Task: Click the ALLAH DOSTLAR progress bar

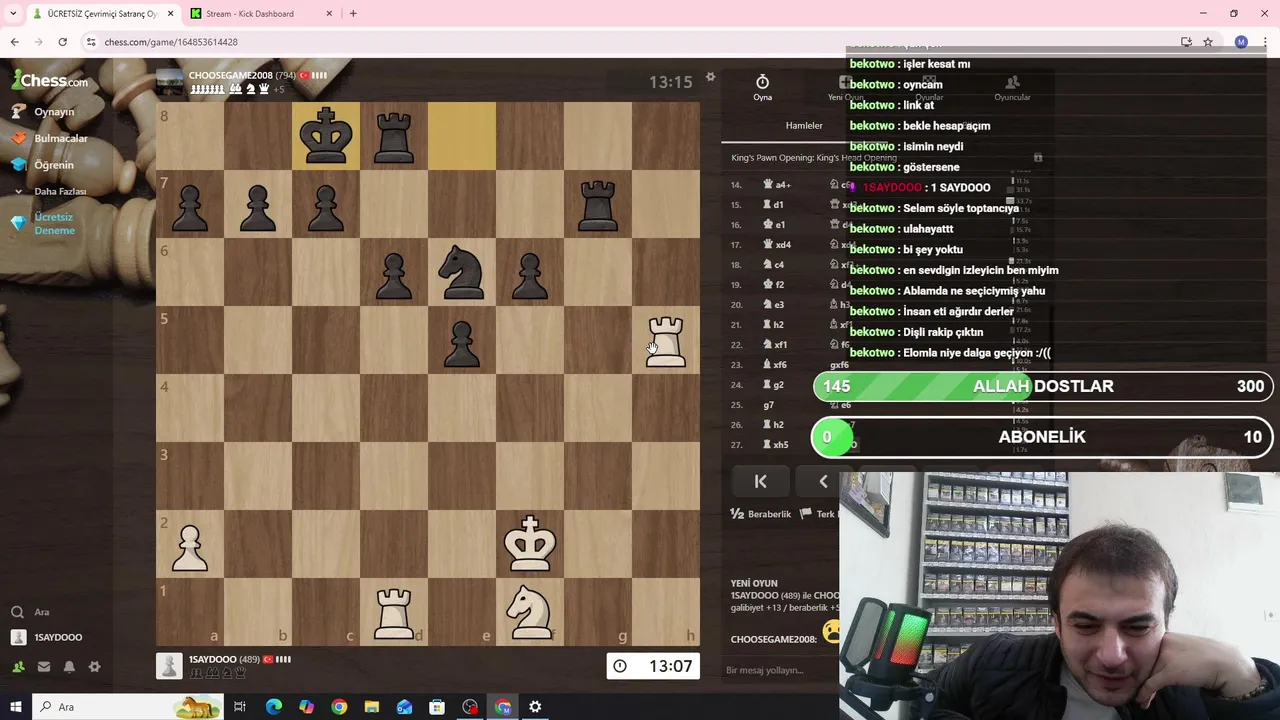Action: click(x=1043, y=386)
